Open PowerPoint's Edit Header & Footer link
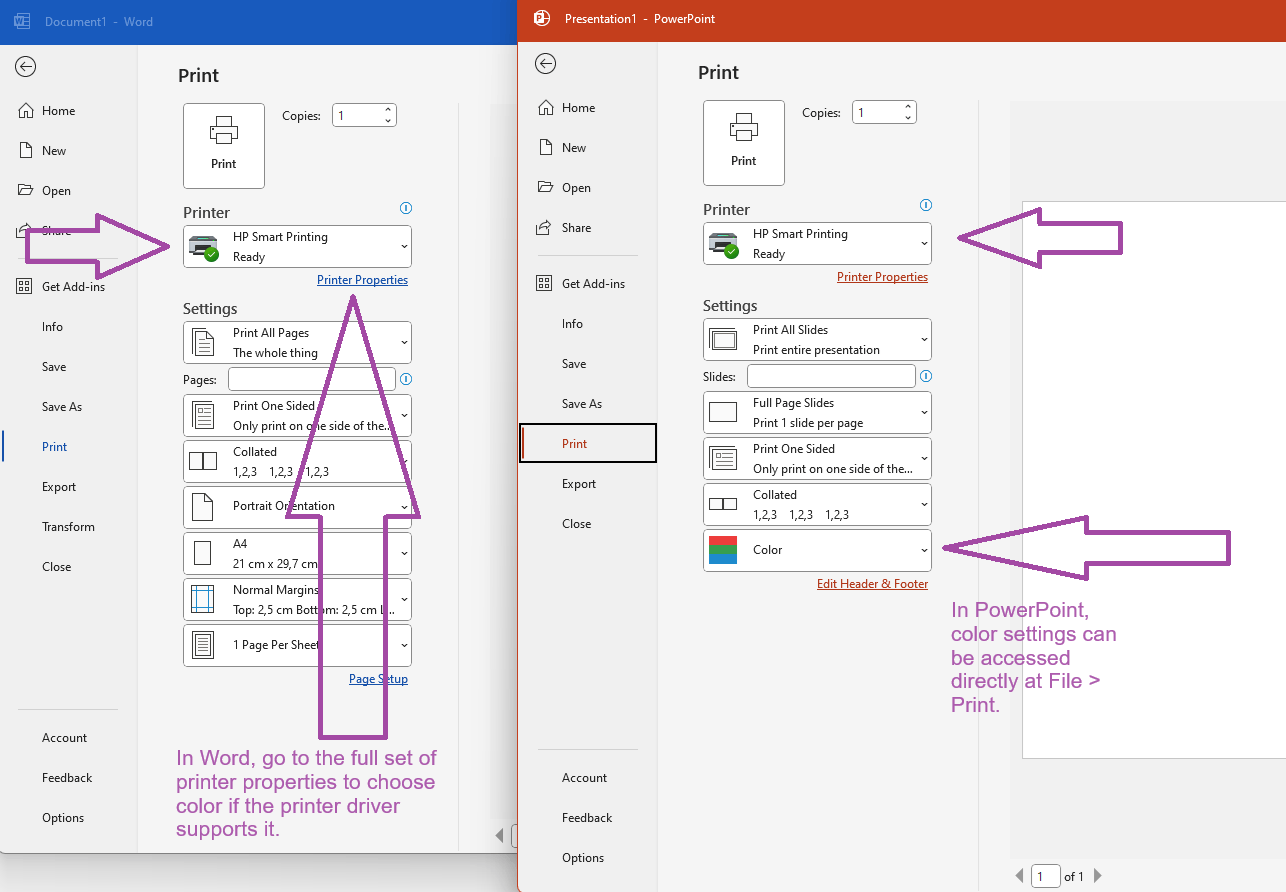This screenshot has height=892, width=1286. (872, 584)
